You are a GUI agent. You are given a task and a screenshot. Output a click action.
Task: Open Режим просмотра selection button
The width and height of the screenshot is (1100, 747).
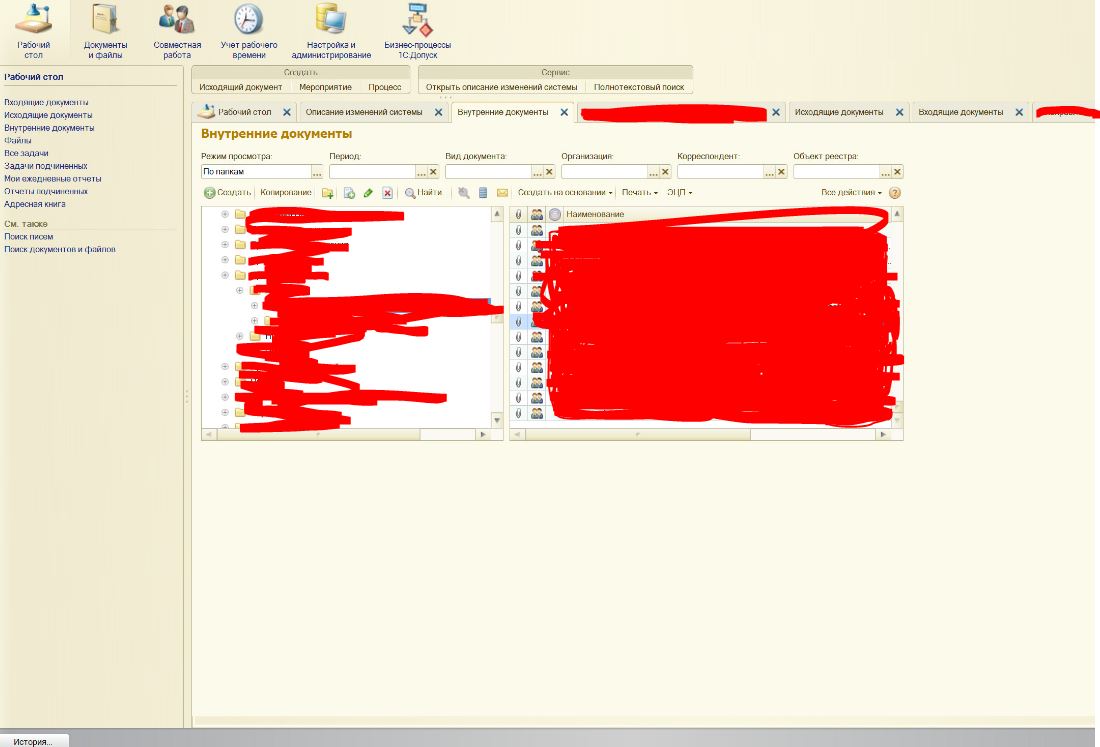coord(317,172)
